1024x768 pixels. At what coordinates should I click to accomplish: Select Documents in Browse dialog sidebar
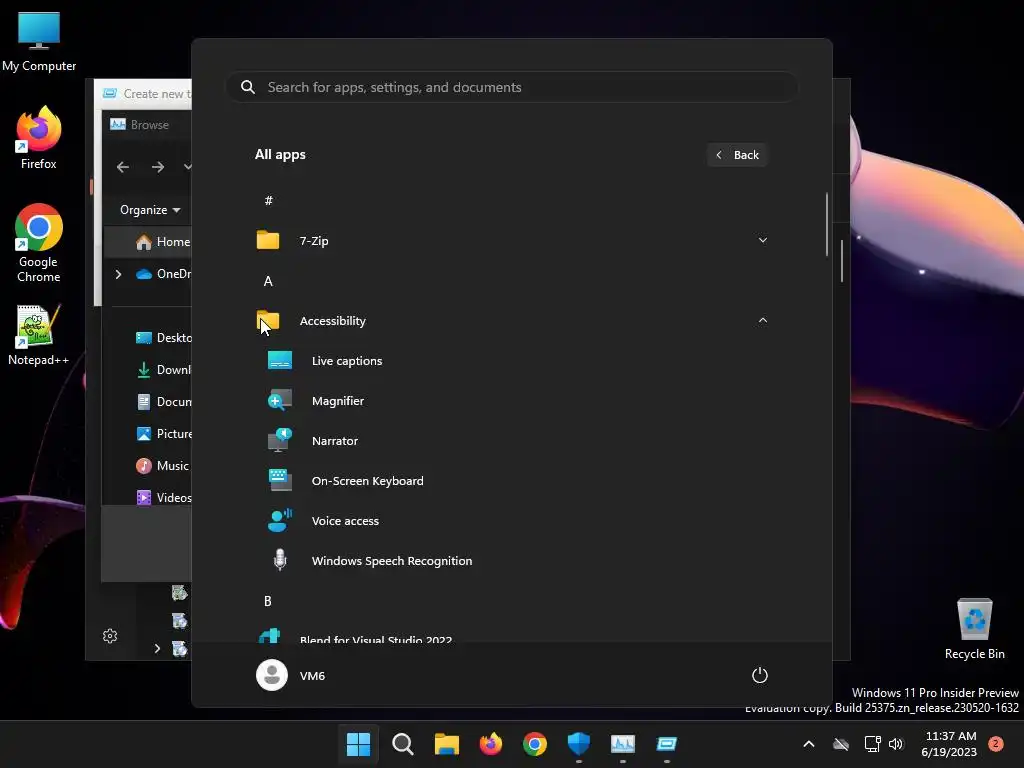[163, 402]
